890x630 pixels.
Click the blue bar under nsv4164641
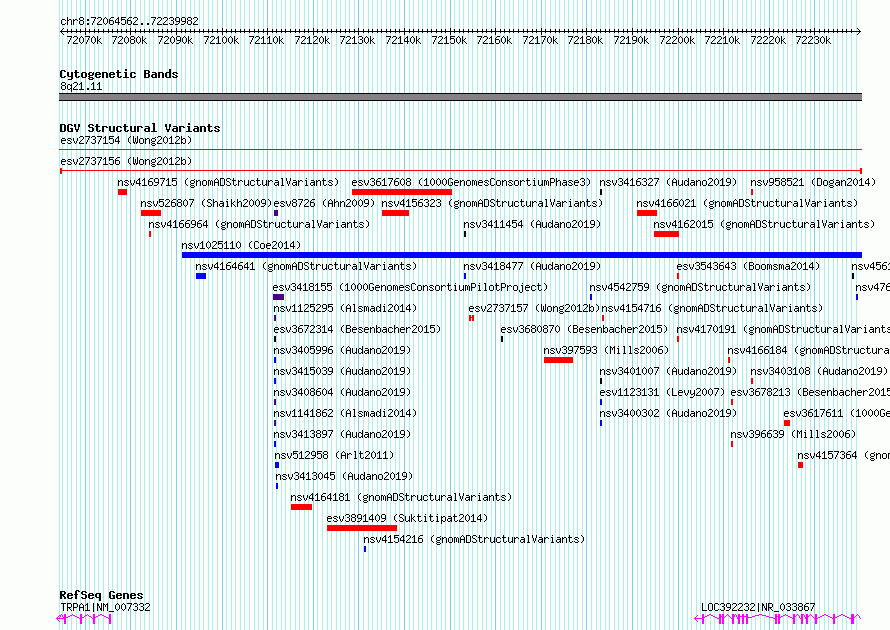point(200,276)
